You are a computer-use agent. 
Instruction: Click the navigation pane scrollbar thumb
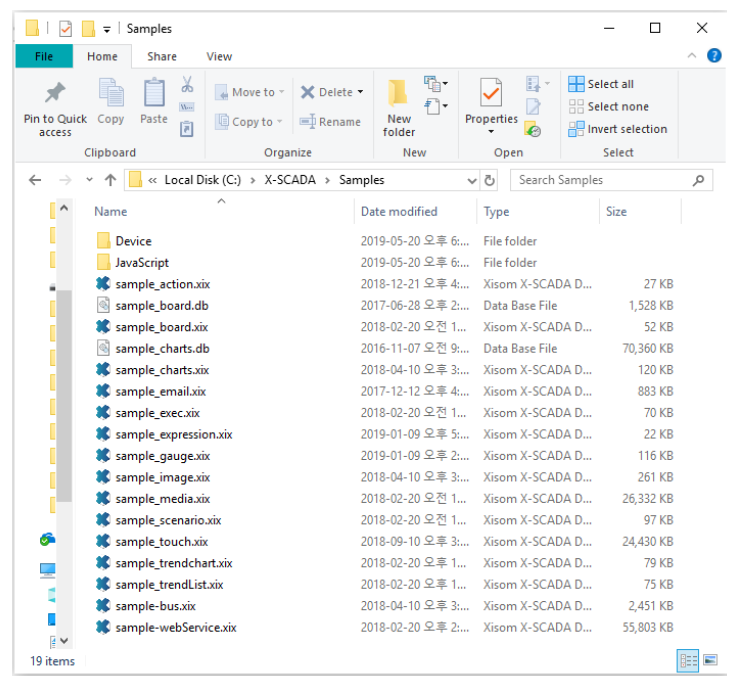click(64, 396)
